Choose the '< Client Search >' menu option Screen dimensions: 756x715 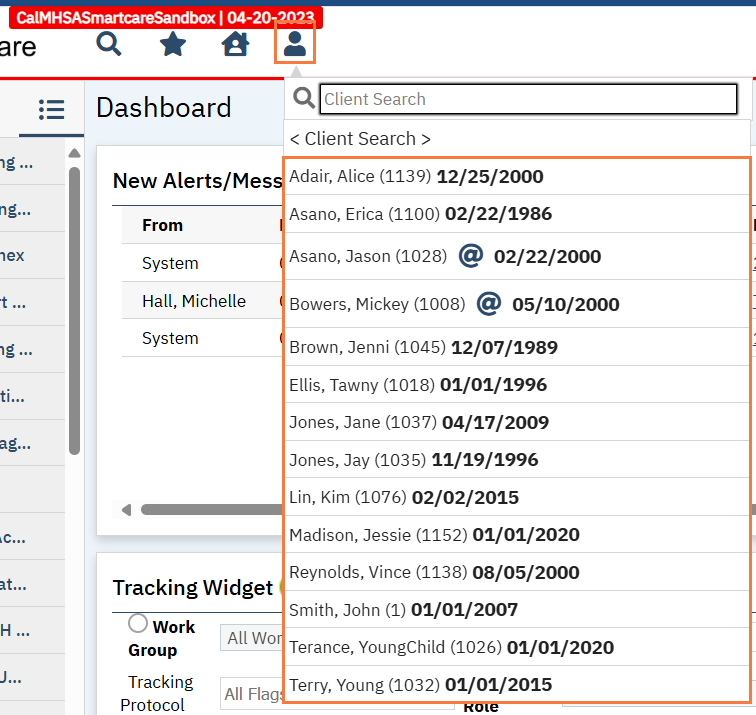(x=360, y=139)
